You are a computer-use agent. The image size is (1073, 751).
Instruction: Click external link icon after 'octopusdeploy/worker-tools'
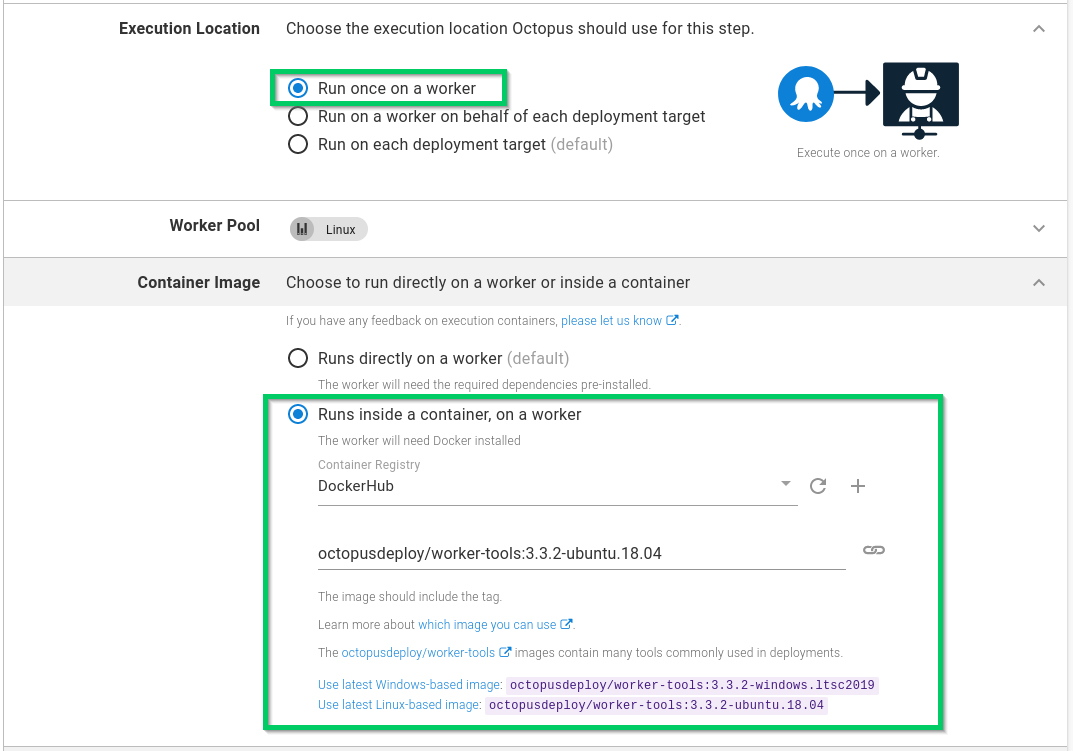tap(505, 653)
